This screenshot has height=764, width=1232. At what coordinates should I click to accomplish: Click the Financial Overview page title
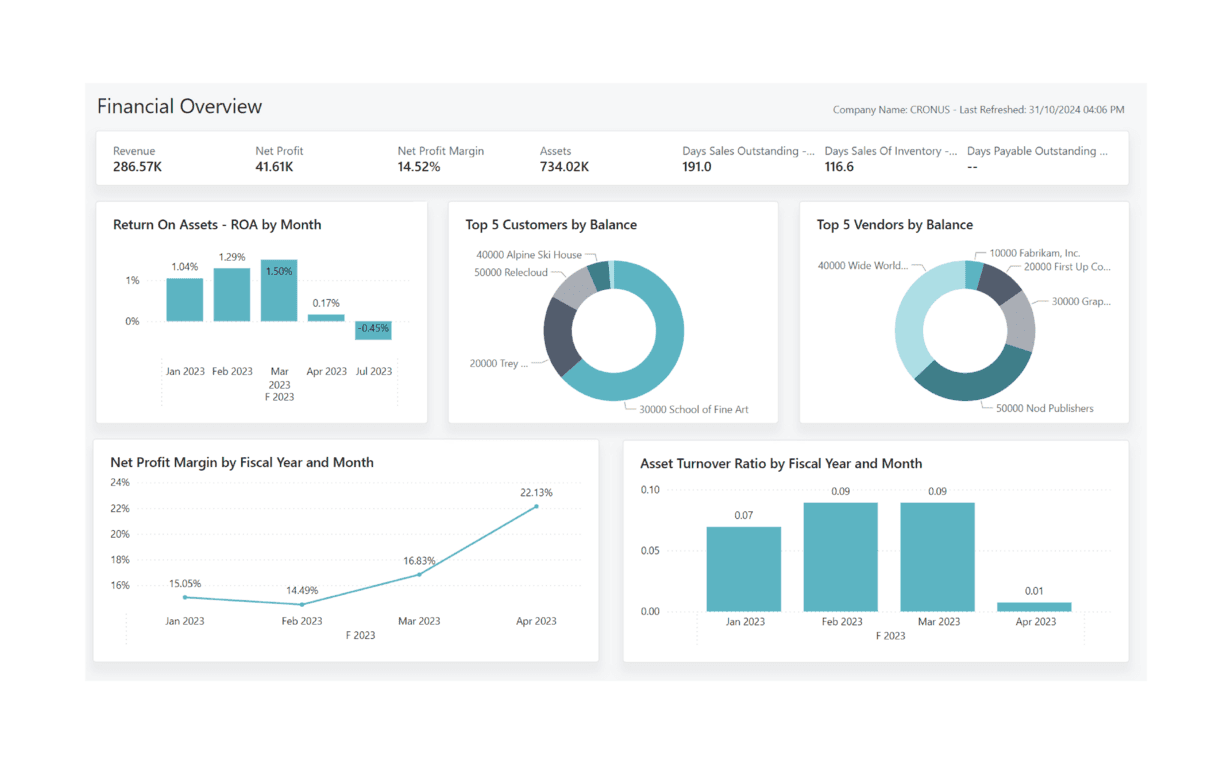(179, 107)
